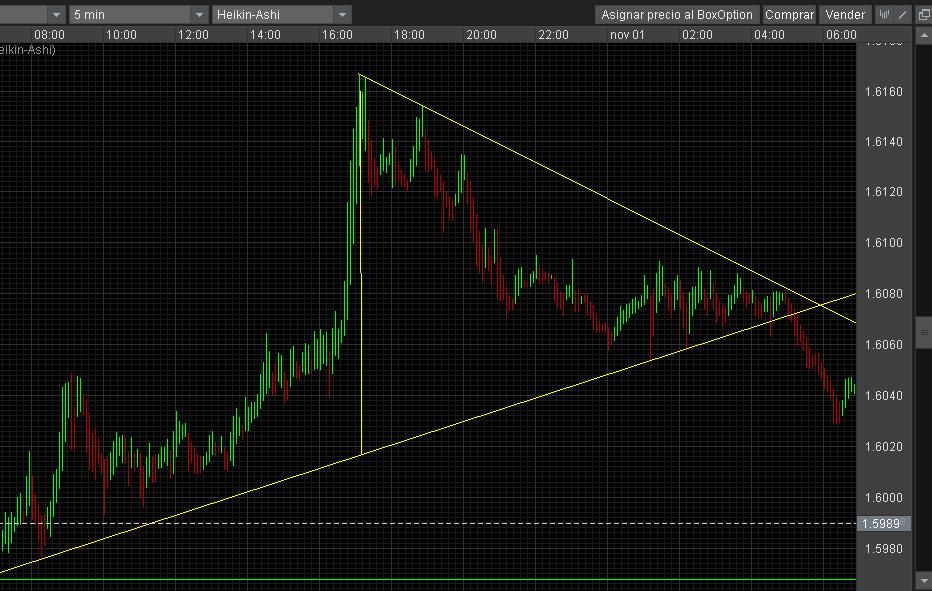Open the 5 min timeframe dropdown
Screen dimensions: 932x591
[199, 15]
